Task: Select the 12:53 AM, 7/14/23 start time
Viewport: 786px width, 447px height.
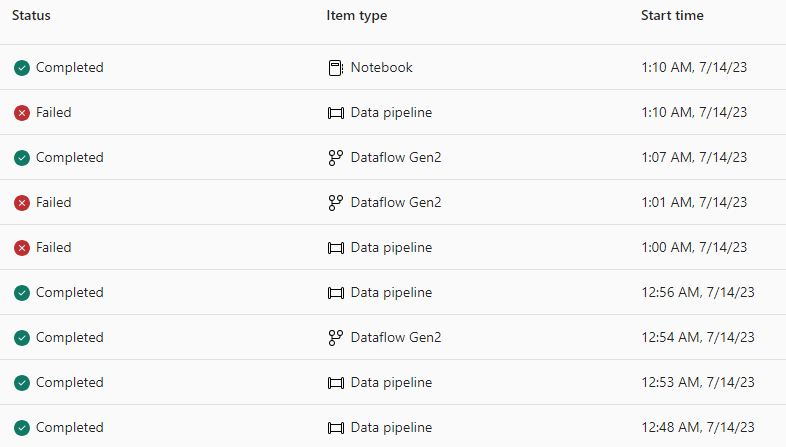Action: point(698,382)
